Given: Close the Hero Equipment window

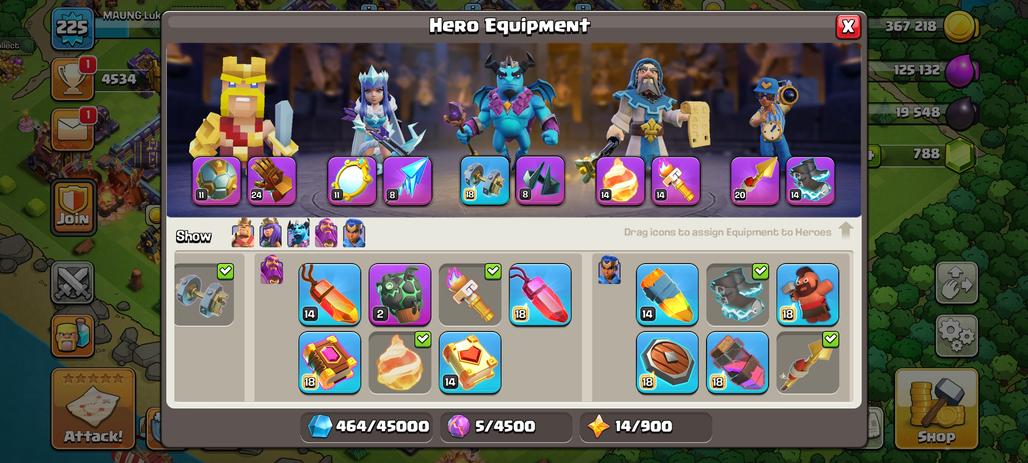Looking at the screenshot, I should point(848,26).
